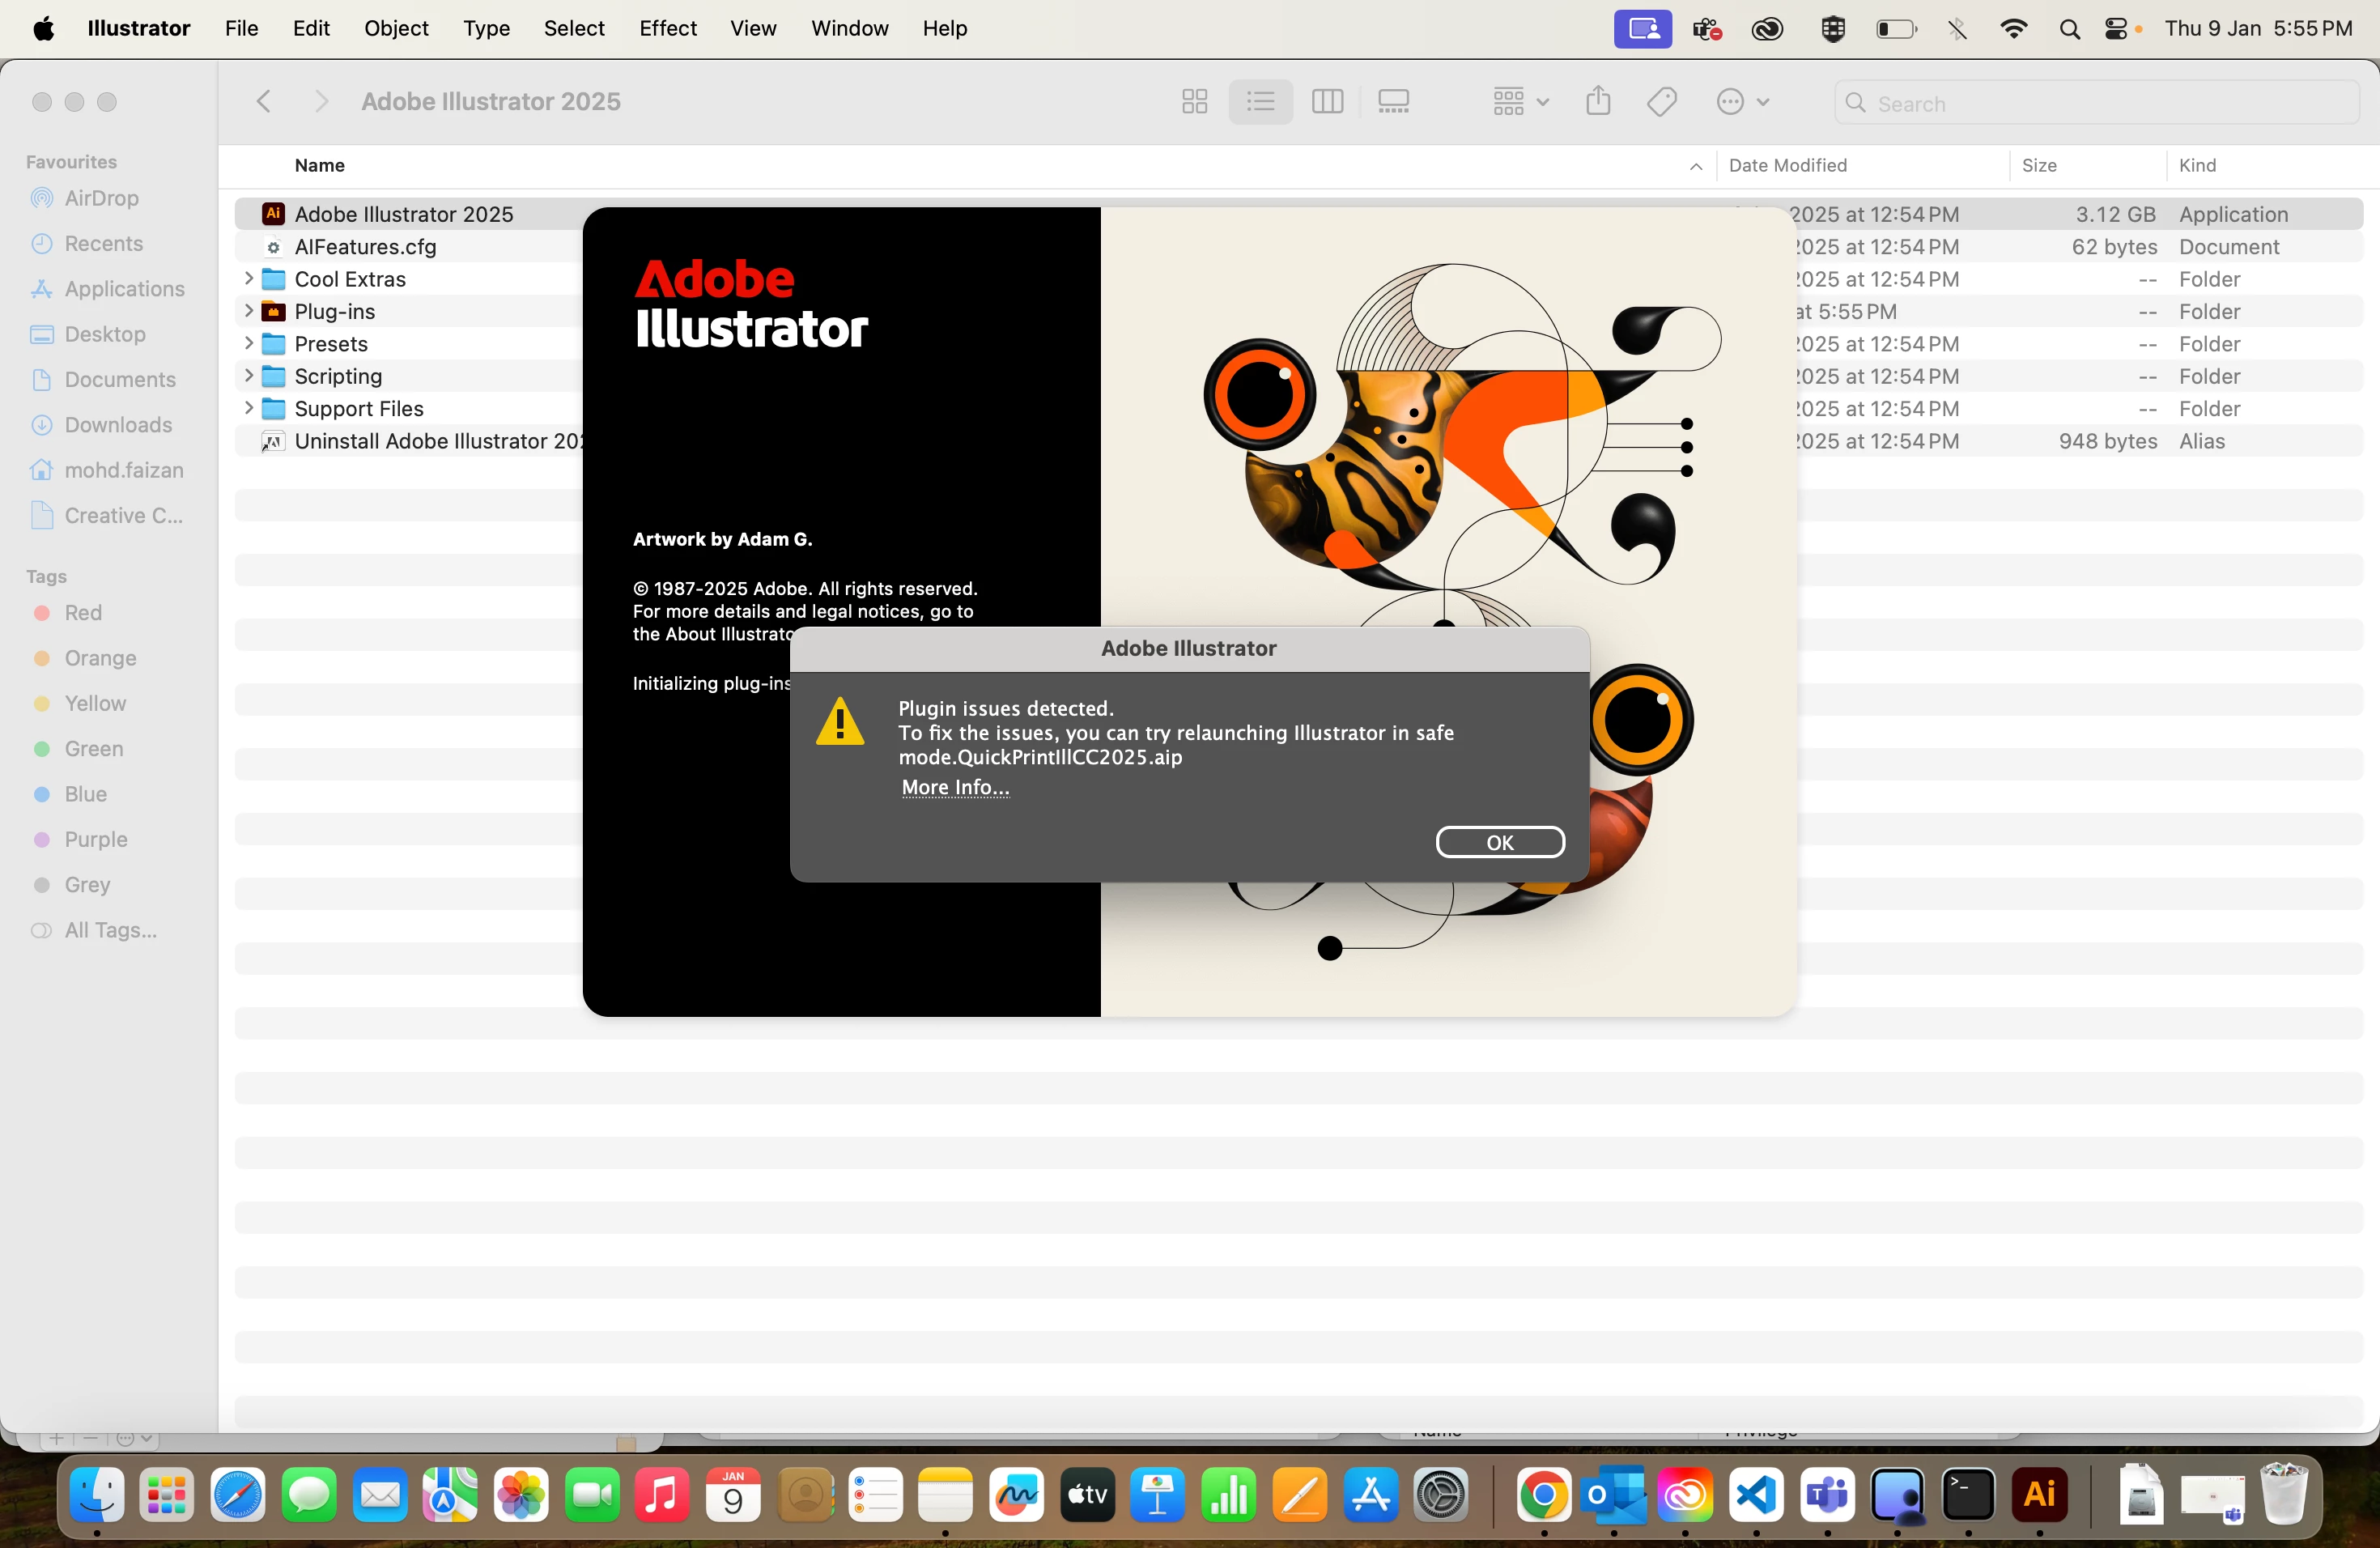This screenshot has height=1548, width=2380.
Task: Click the Share icon in Finder toolbar
Action: click(x=1597, y=102)
